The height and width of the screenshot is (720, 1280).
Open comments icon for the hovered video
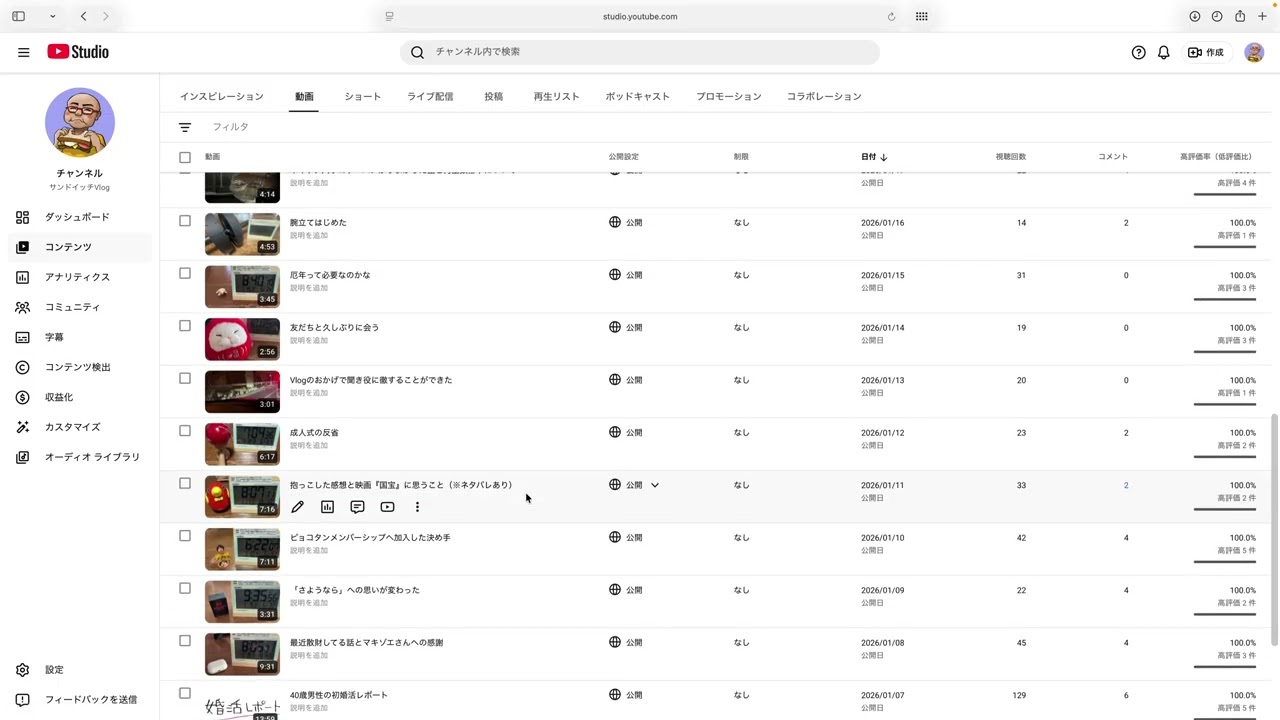[x=357, y=507]
